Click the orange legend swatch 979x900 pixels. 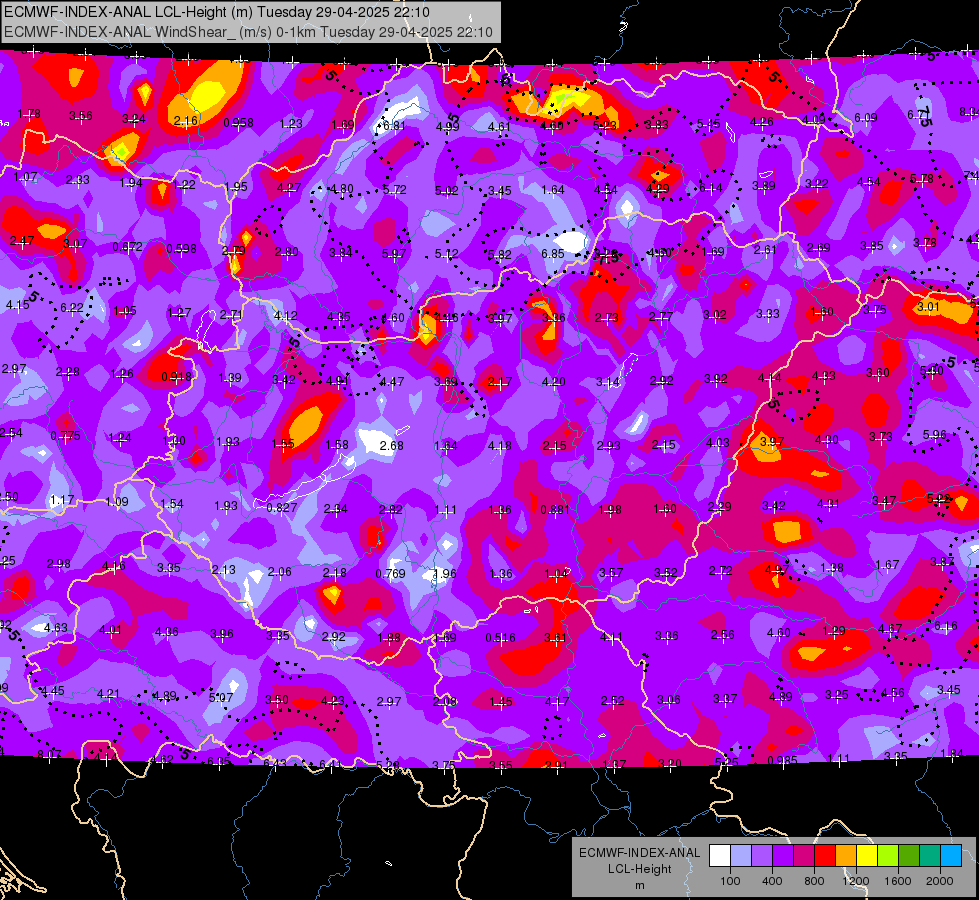point(846,855)
